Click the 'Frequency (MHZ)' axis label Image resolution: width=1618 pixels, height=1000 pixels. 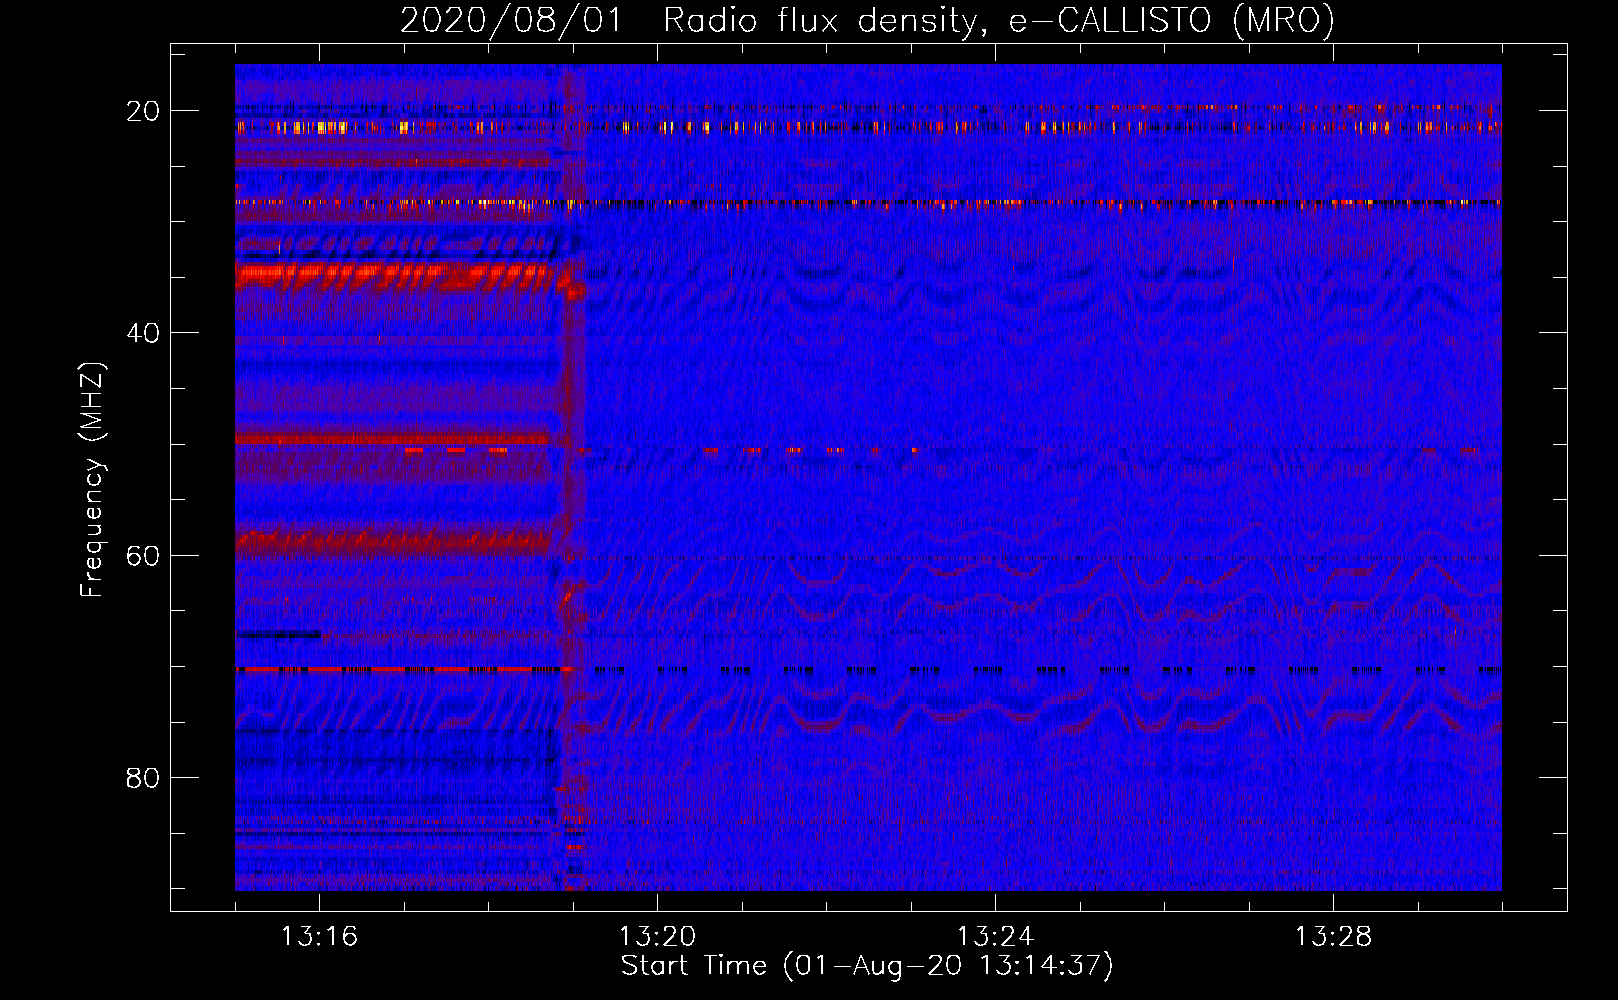tap(92, 479)
